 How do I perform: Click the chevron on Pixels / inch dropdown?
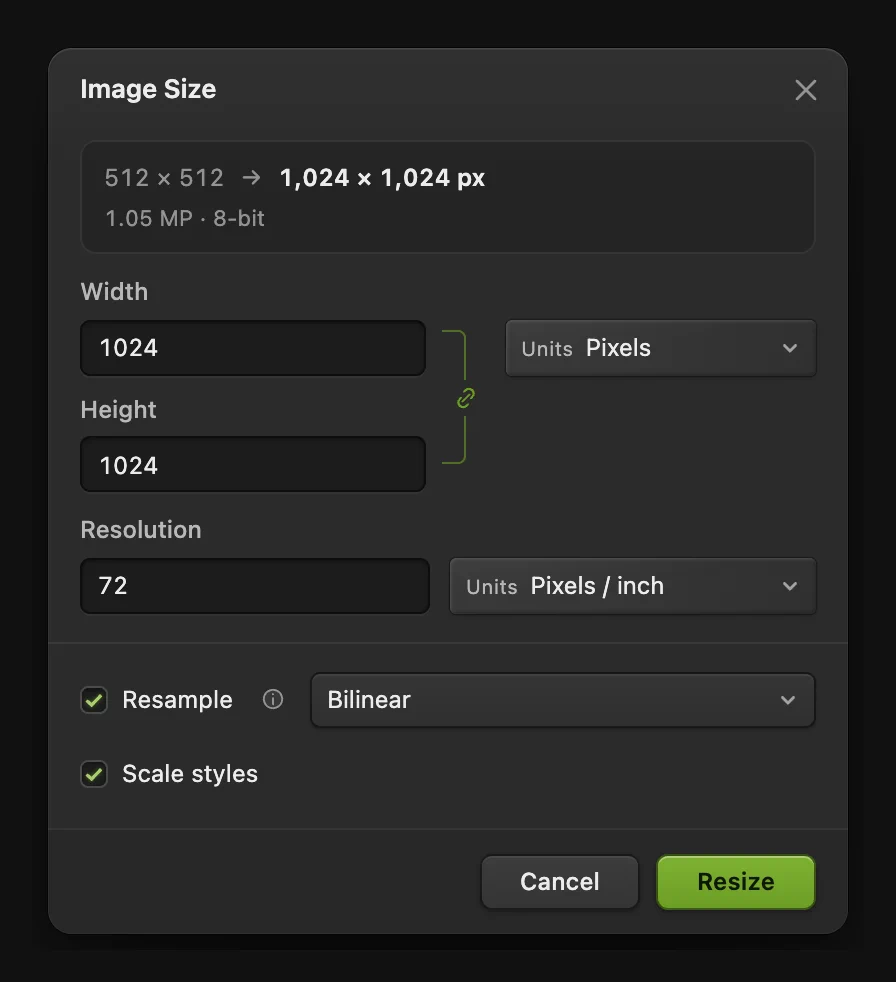tap(790, 586)
